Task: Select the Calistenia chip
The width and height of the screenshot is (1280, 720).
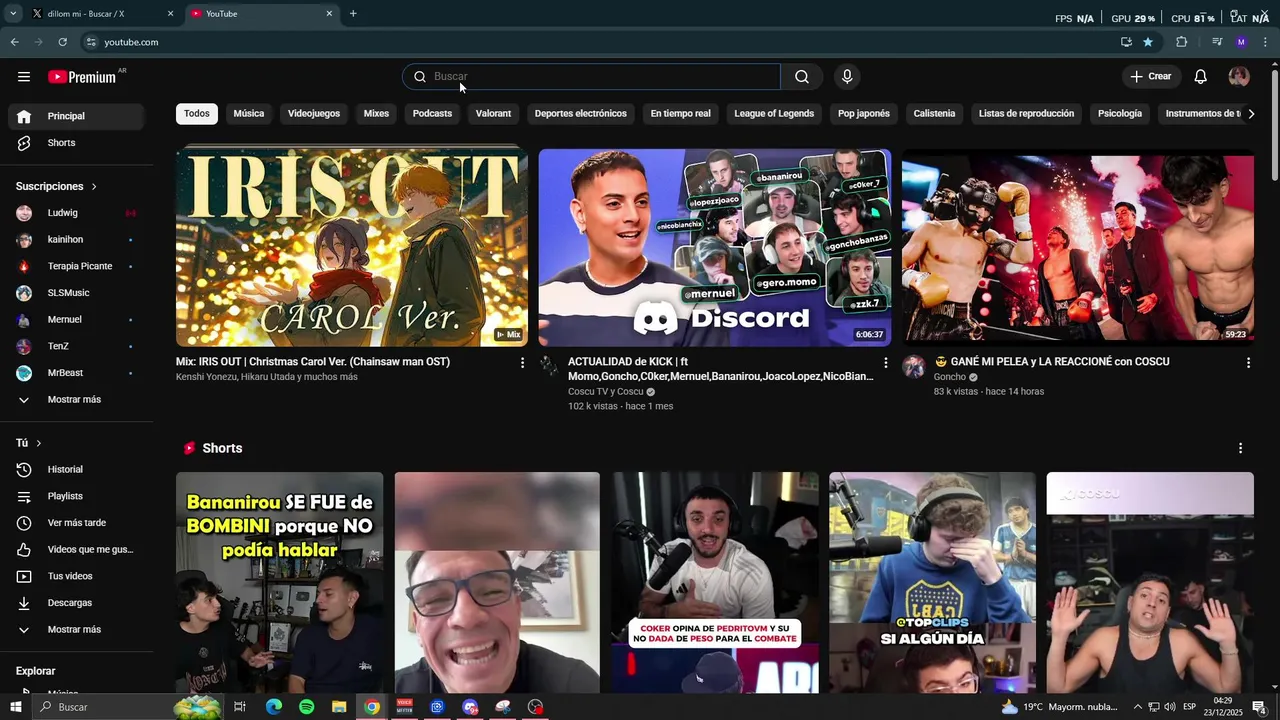Action: [934, 114]
